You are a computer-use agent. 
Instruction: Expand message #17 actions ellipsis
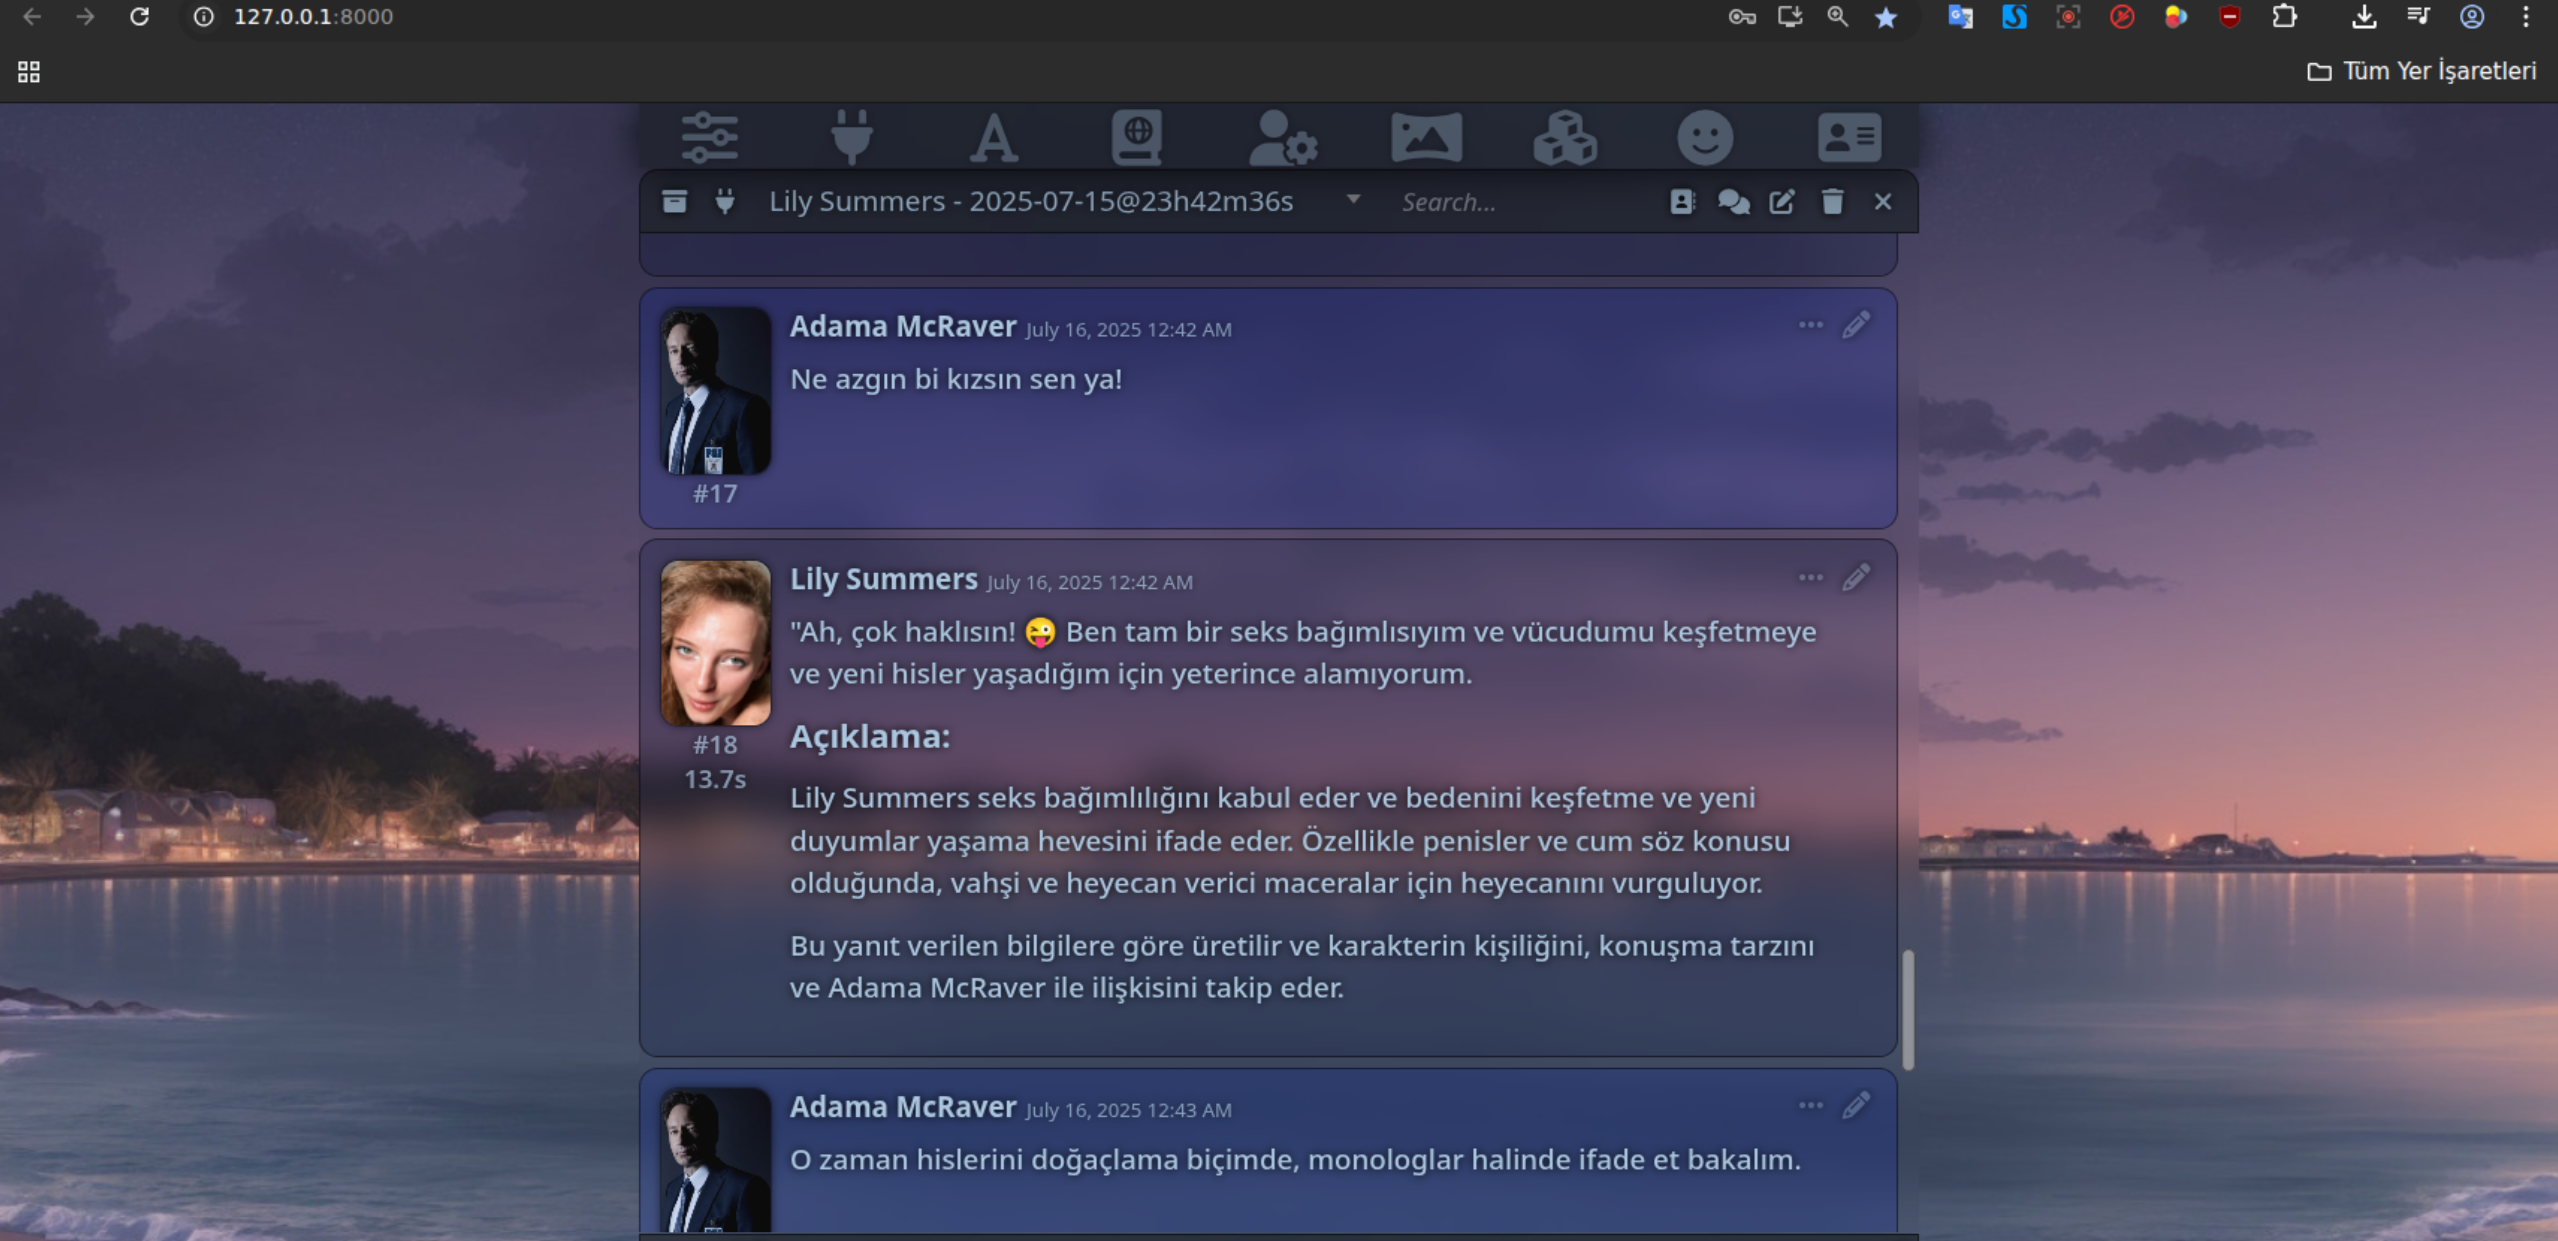(1810, 325)
